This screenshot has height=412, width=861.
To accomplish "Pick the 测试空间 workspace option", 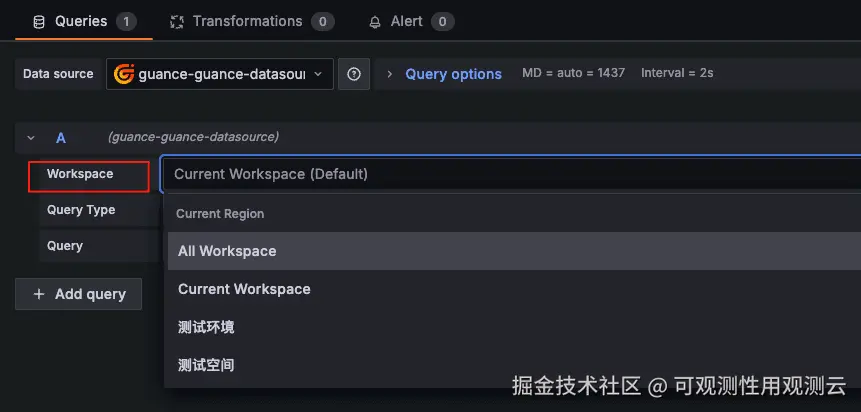I will 206,365.
